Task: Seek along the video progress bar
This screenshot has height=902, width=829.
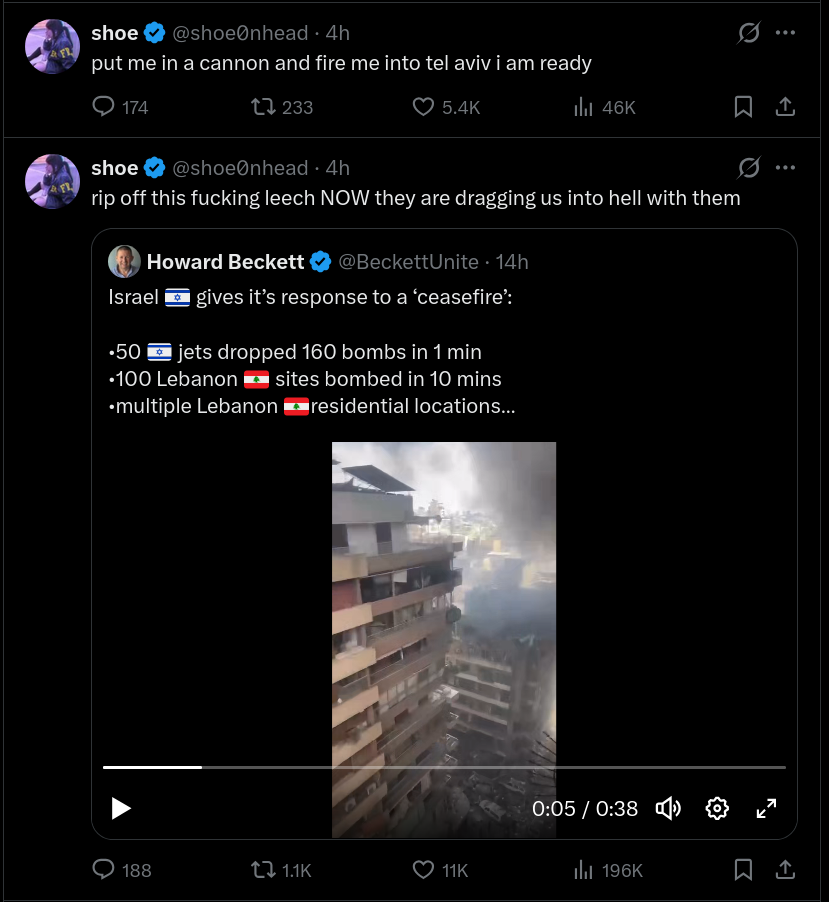Action: [x=444, y=767]
